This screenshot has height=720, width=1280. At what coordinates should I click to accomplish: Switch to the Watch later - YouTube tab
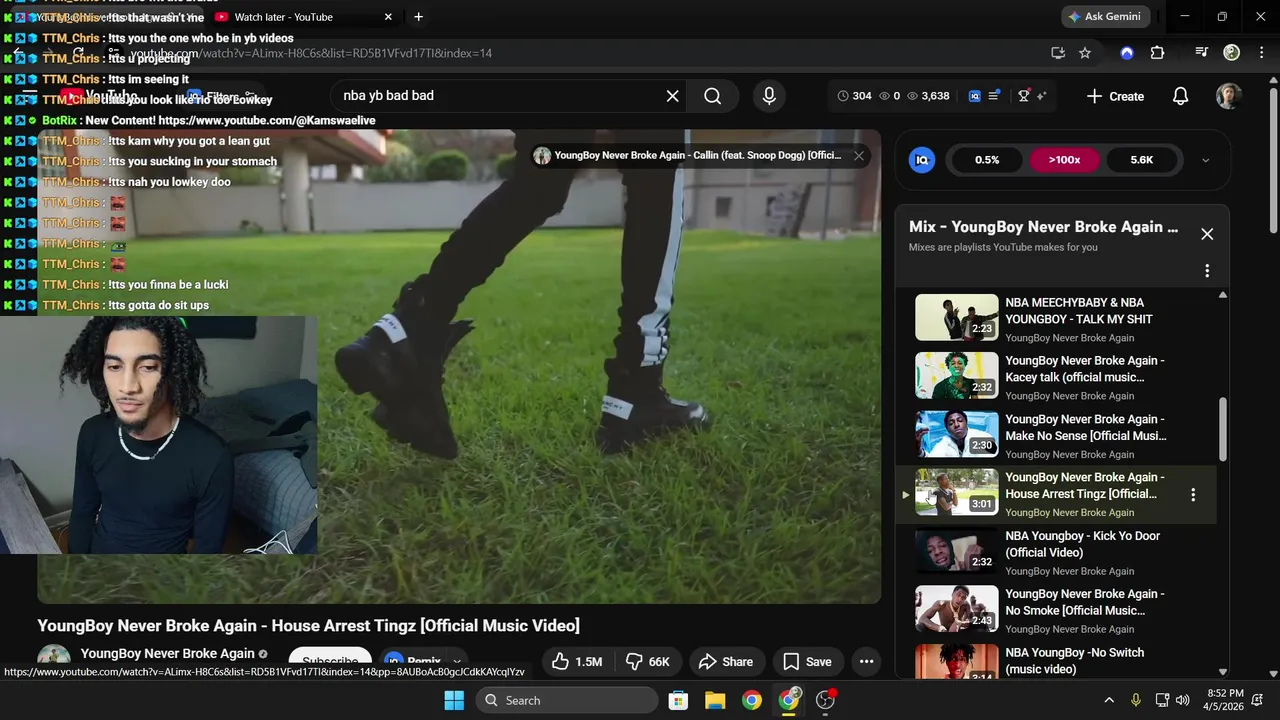pyautogui.click(x=283, y=17)
